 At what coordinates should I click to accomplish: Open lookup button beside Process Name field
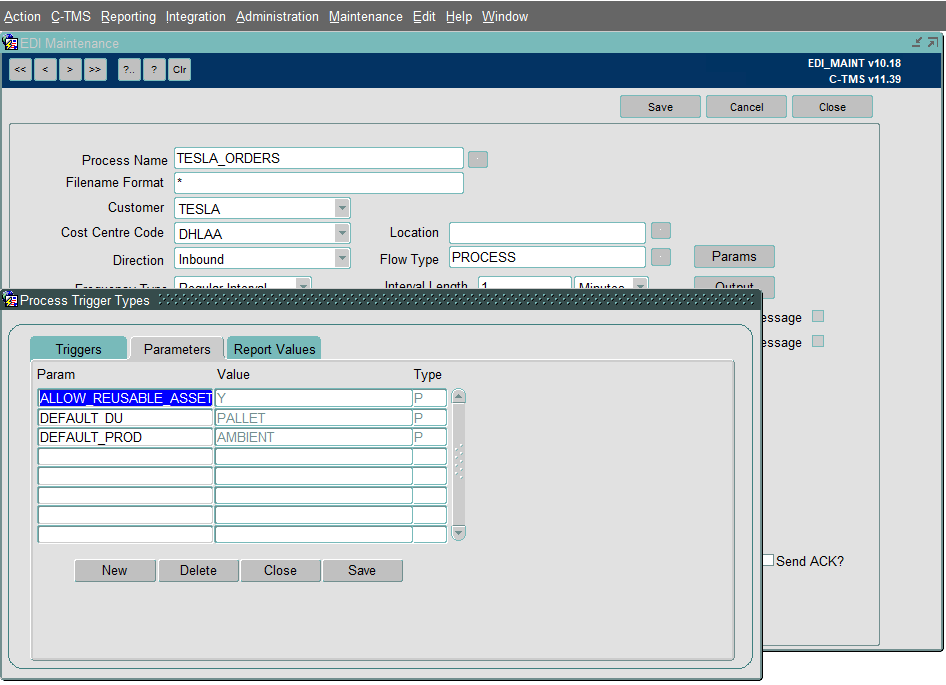tap(478, 159)
